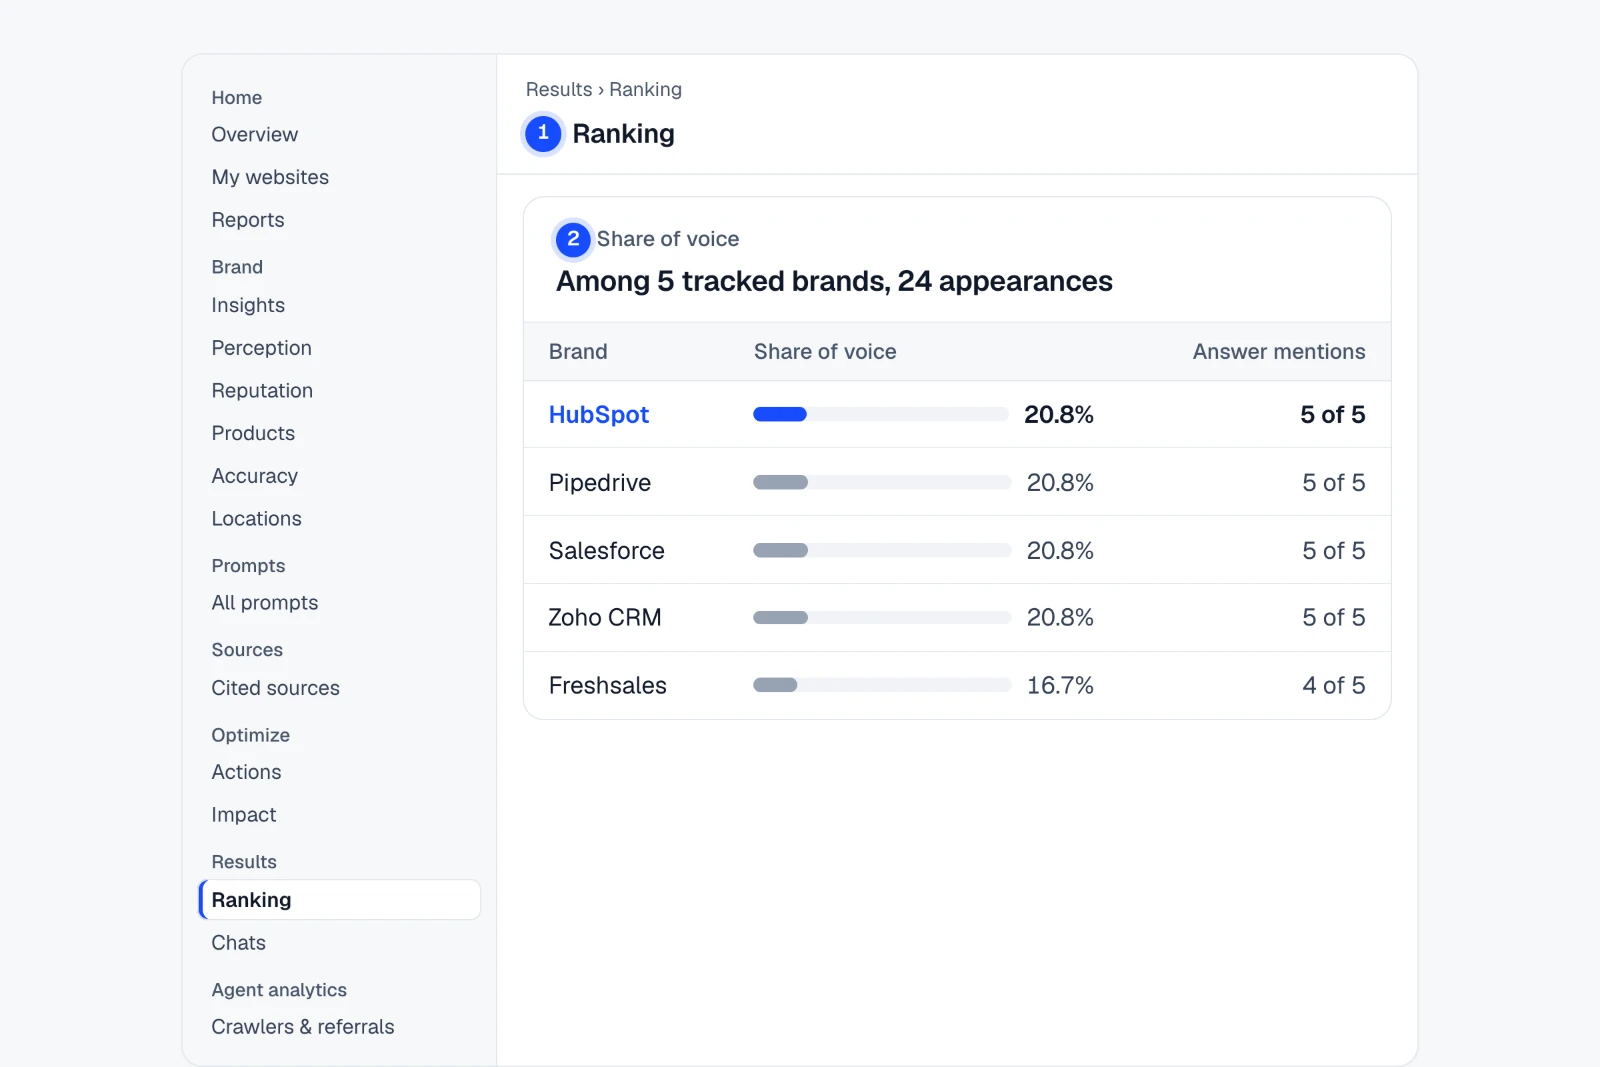Open the Accuracy section

point(255,476)
